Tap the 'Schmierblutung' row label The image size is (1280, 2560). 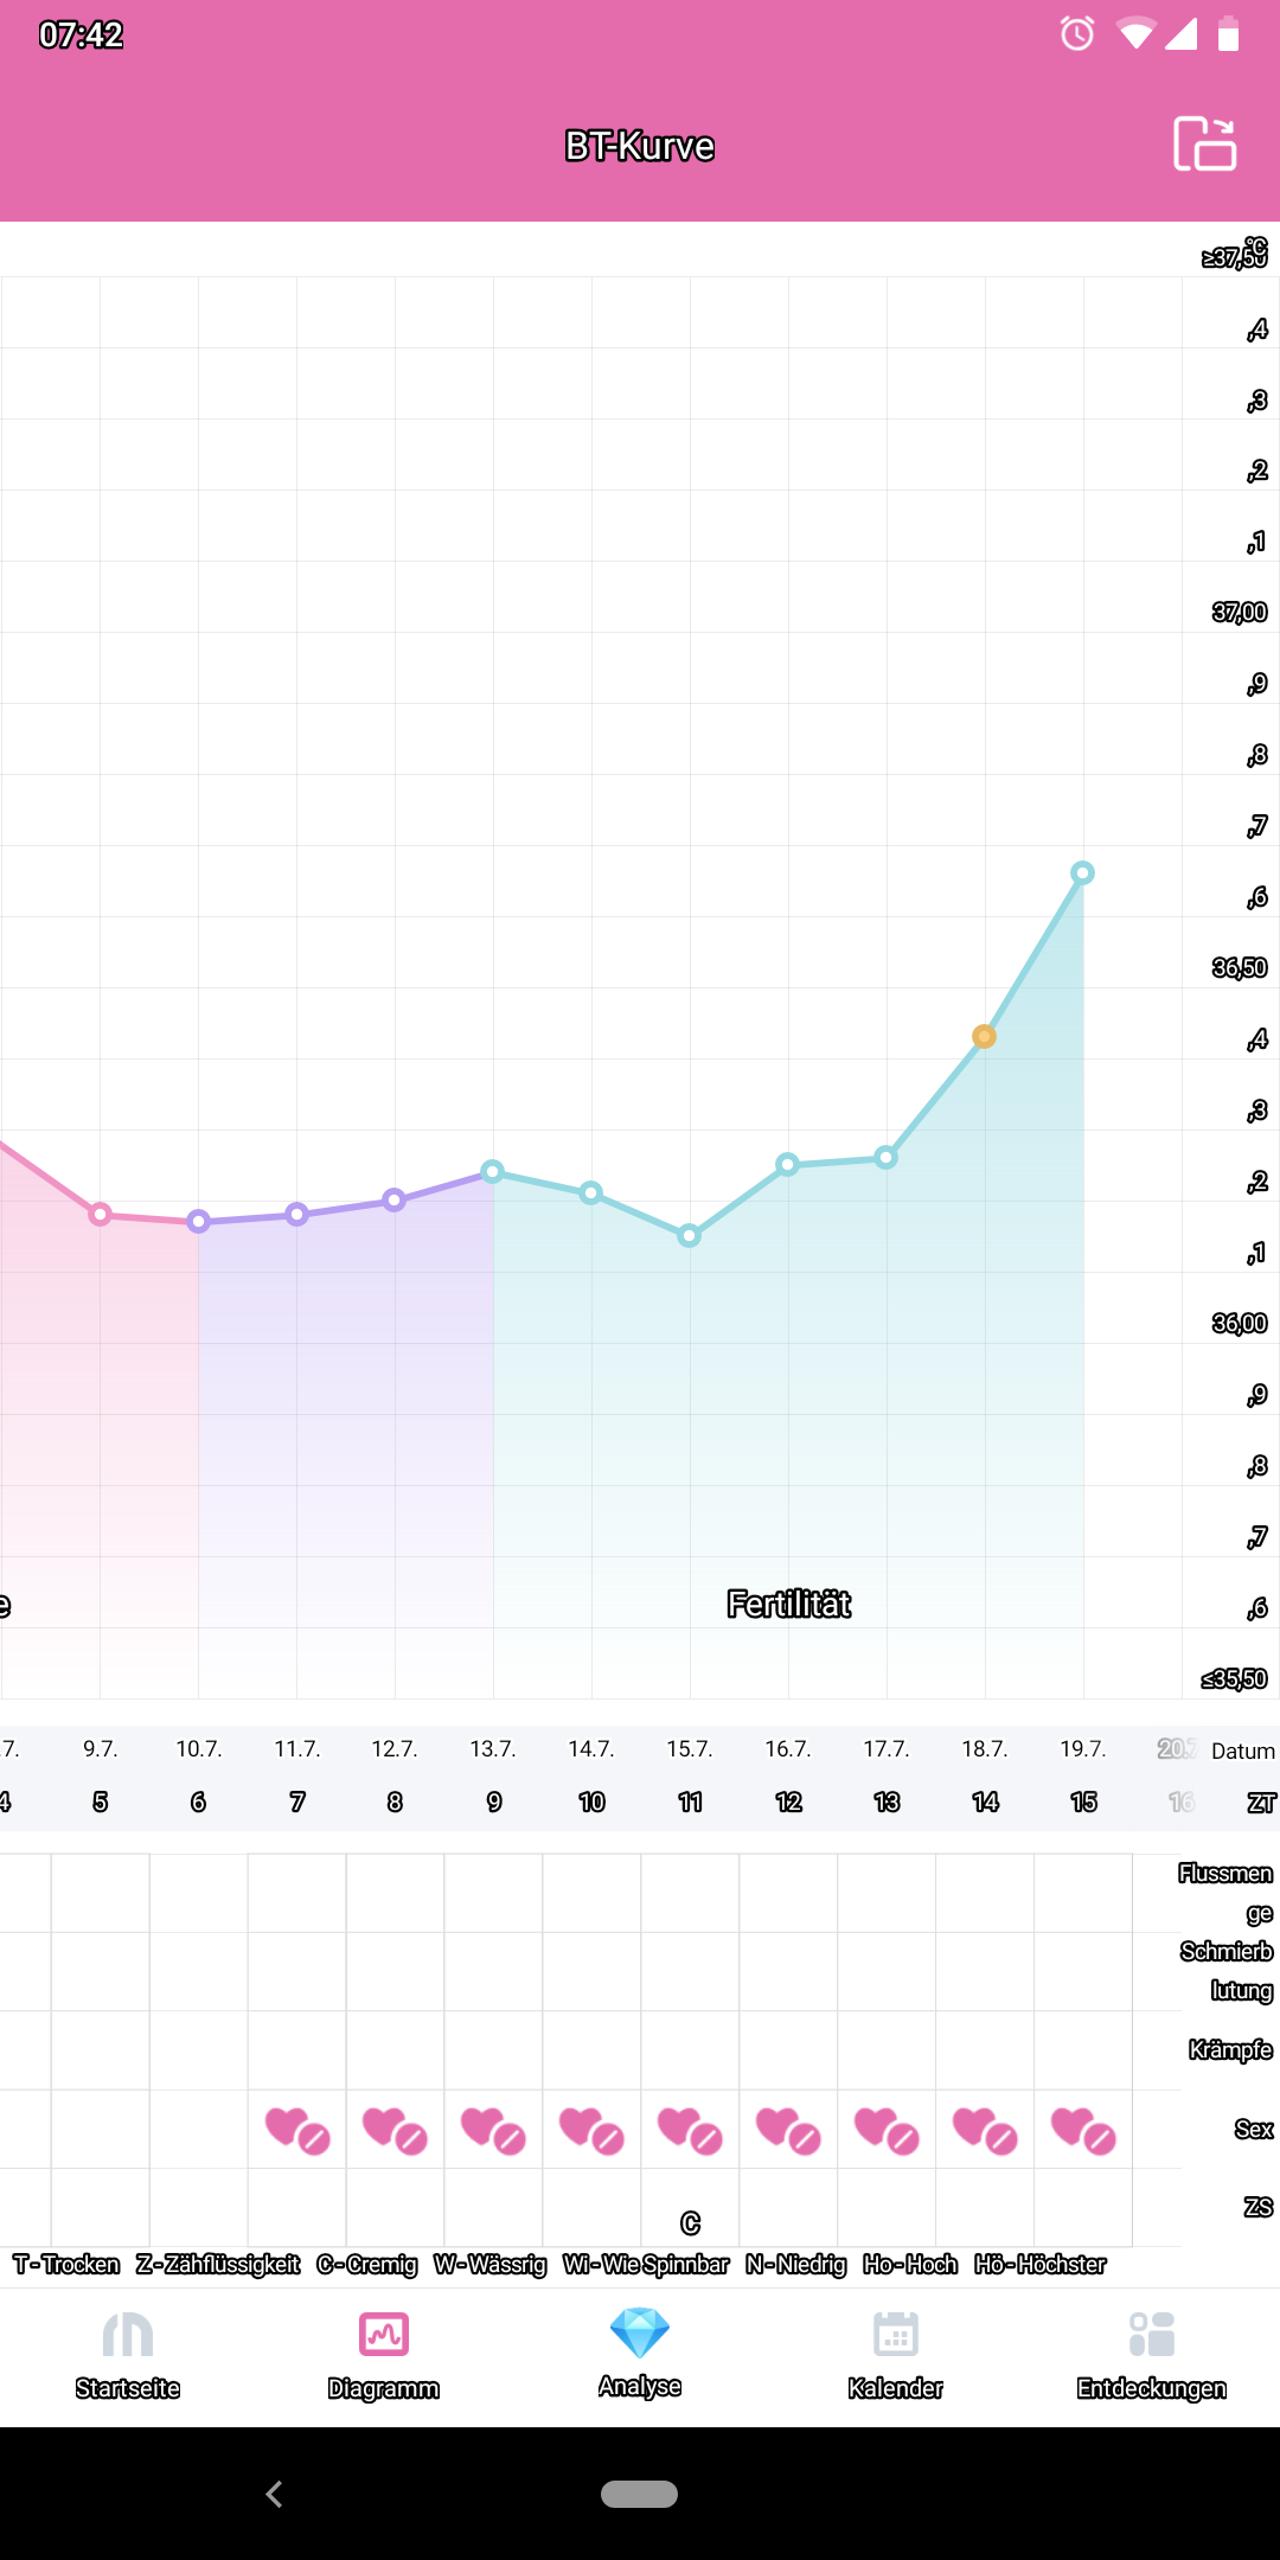(1227, 1971)
